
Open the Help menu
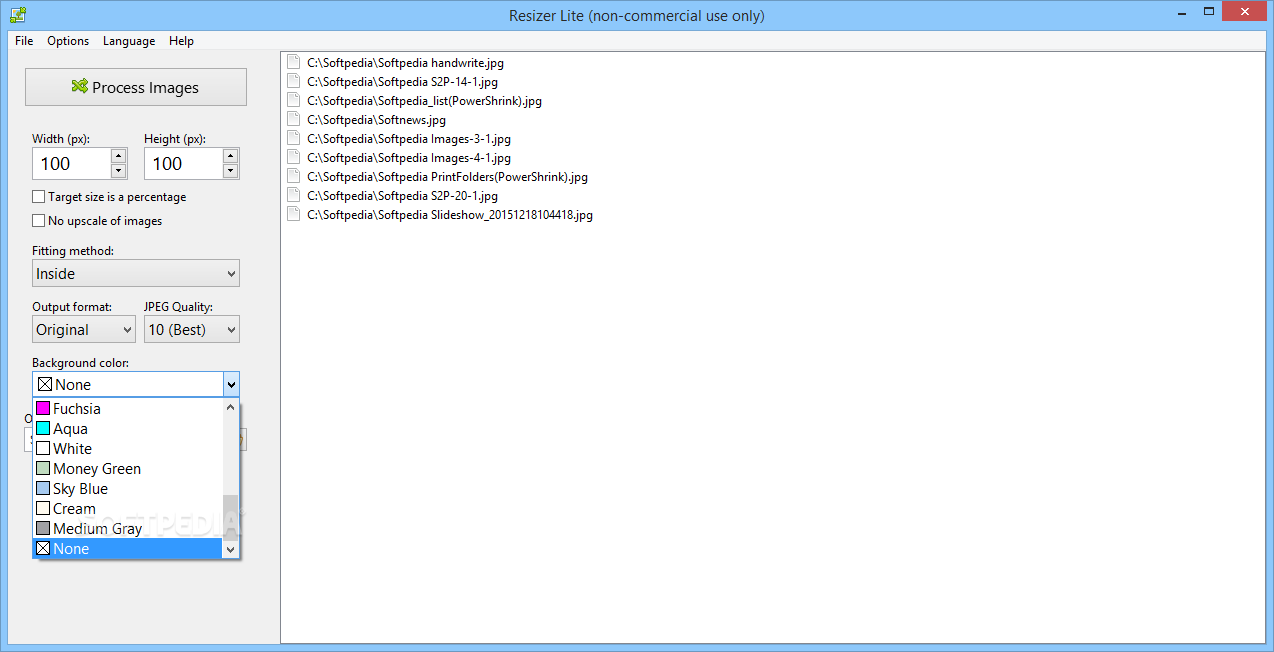pyautogui.click(x=181, y=41)
